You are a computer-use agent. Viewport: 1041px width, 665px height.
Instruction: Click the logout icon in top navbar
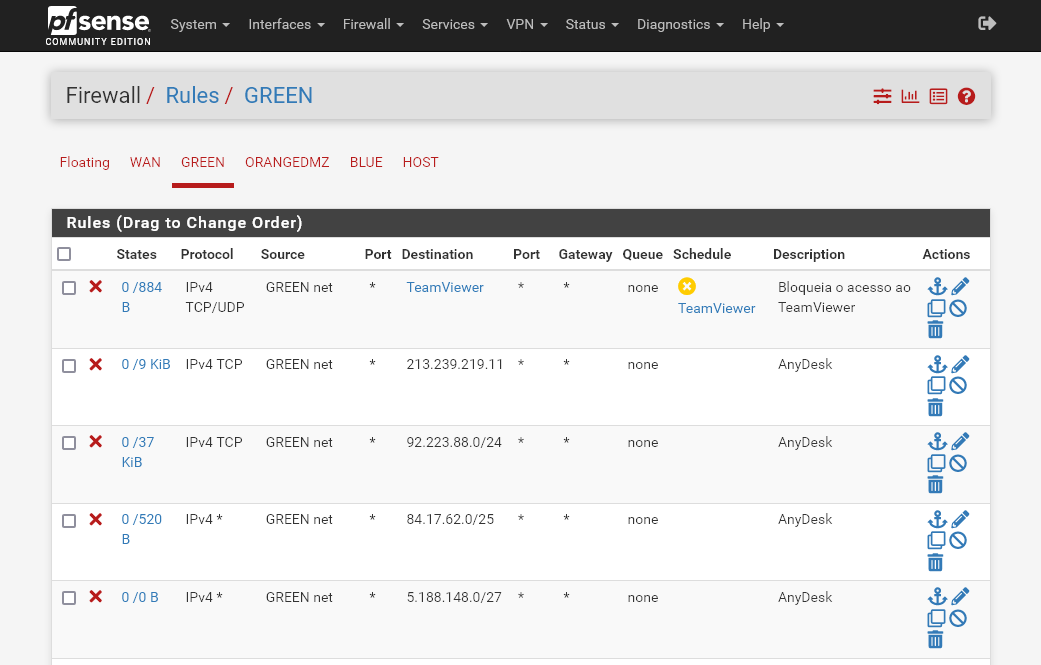coord(987,23)
